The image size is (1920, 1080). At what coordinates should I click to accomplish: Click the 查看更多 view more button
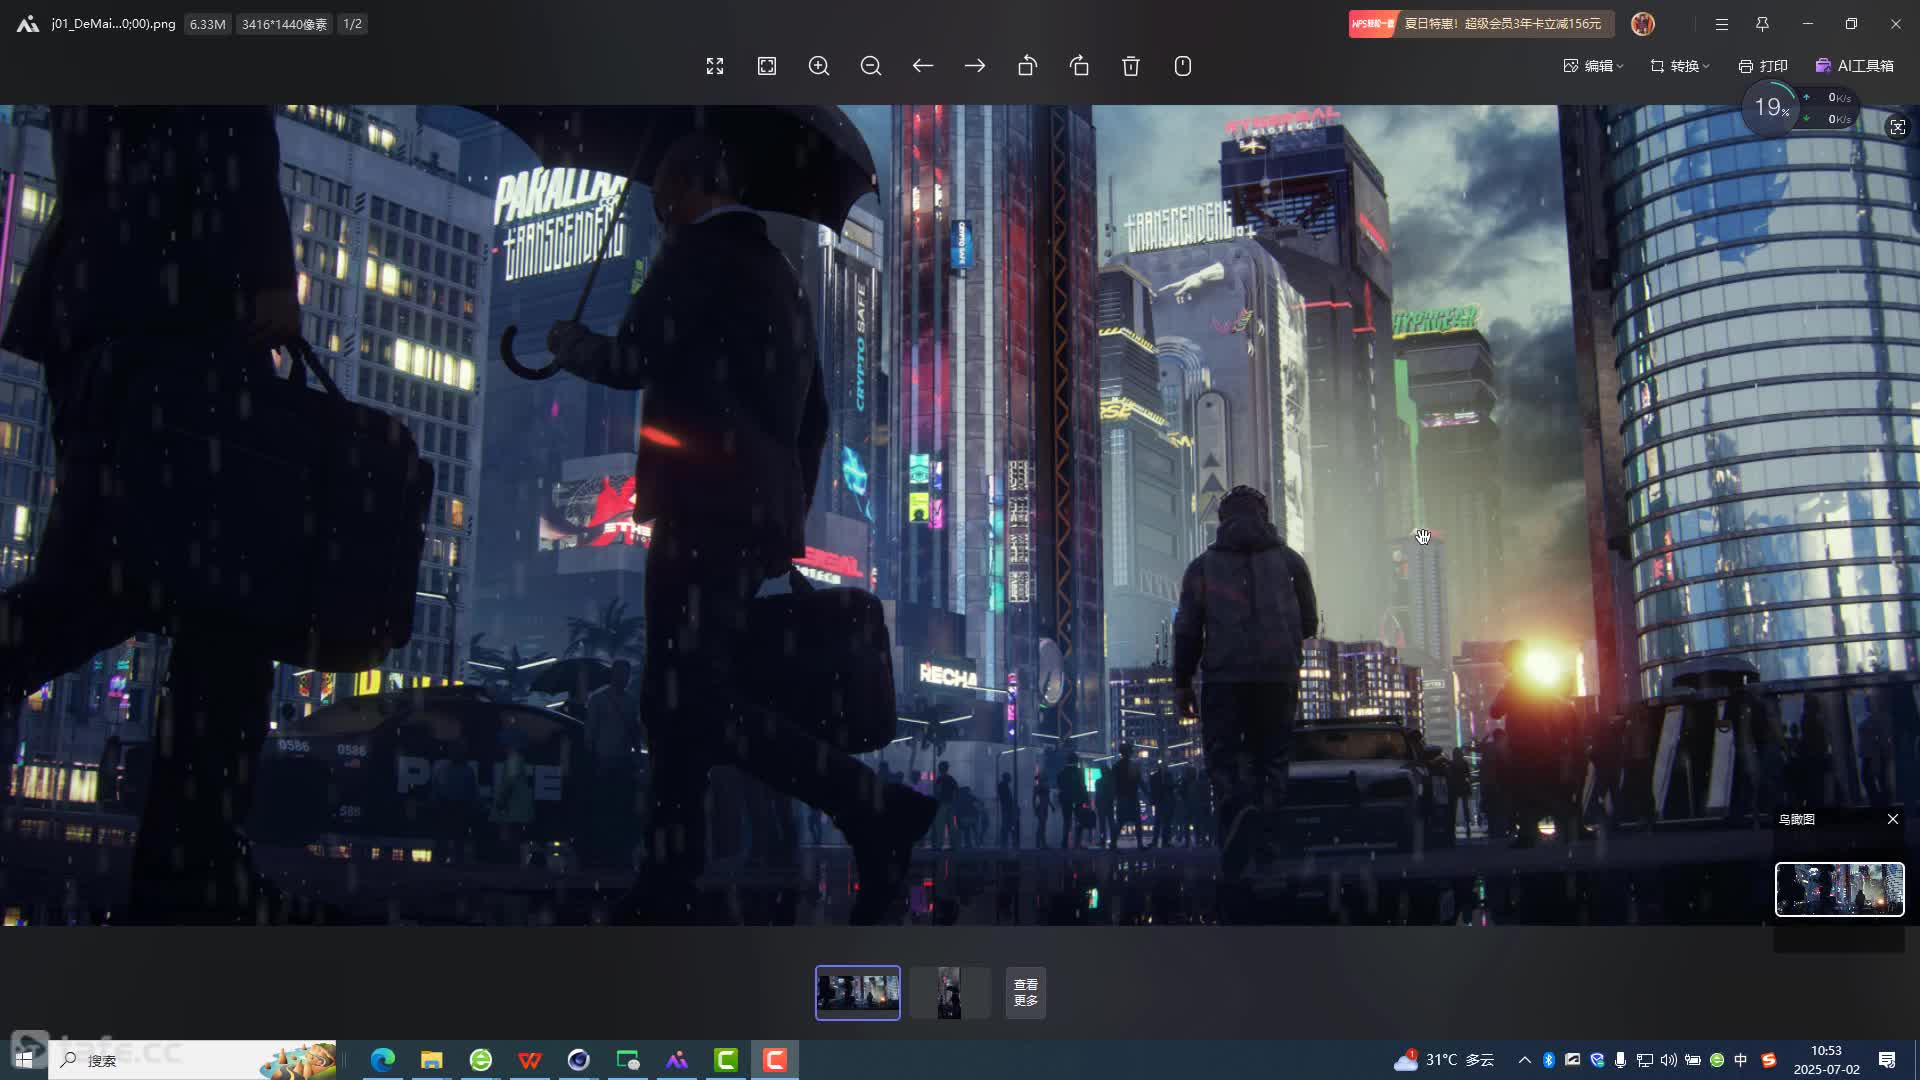pos(1026,993)
